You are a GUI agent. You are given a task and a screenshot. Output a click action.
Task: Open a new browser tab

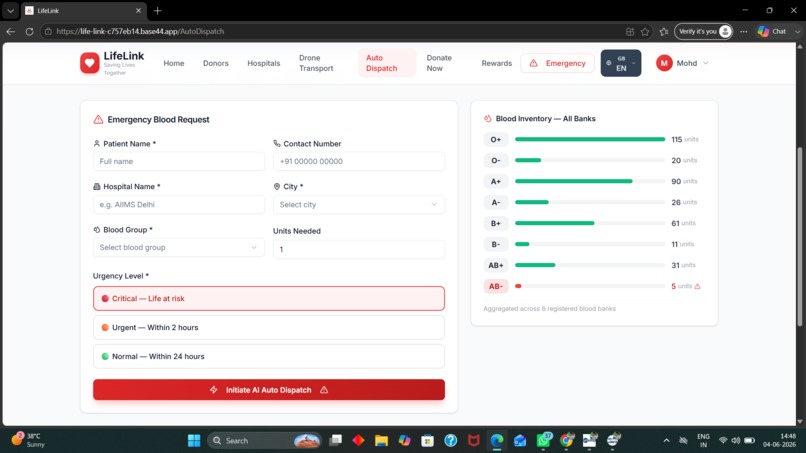[x=158, y=10]
